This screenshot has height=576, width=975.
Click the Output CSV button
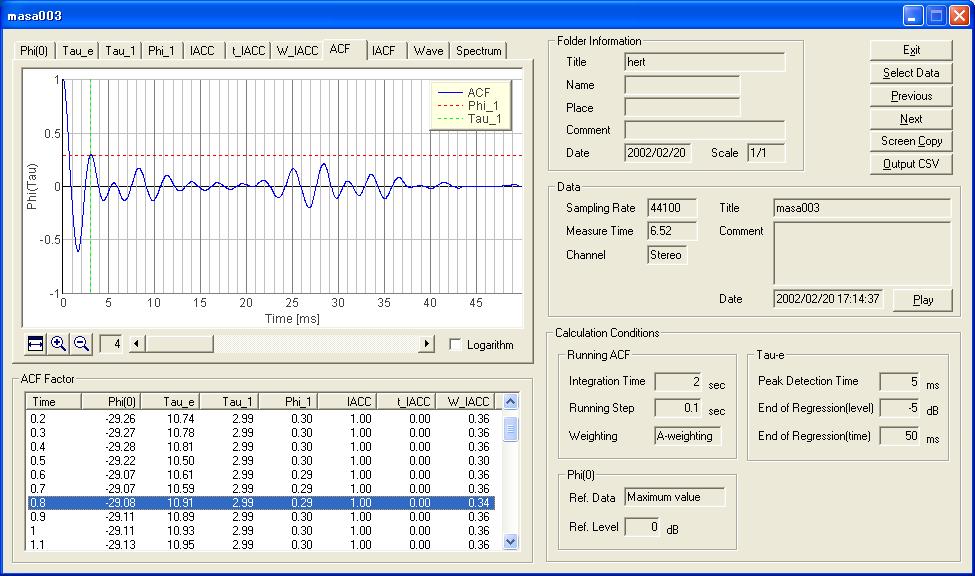pos(911,164)
